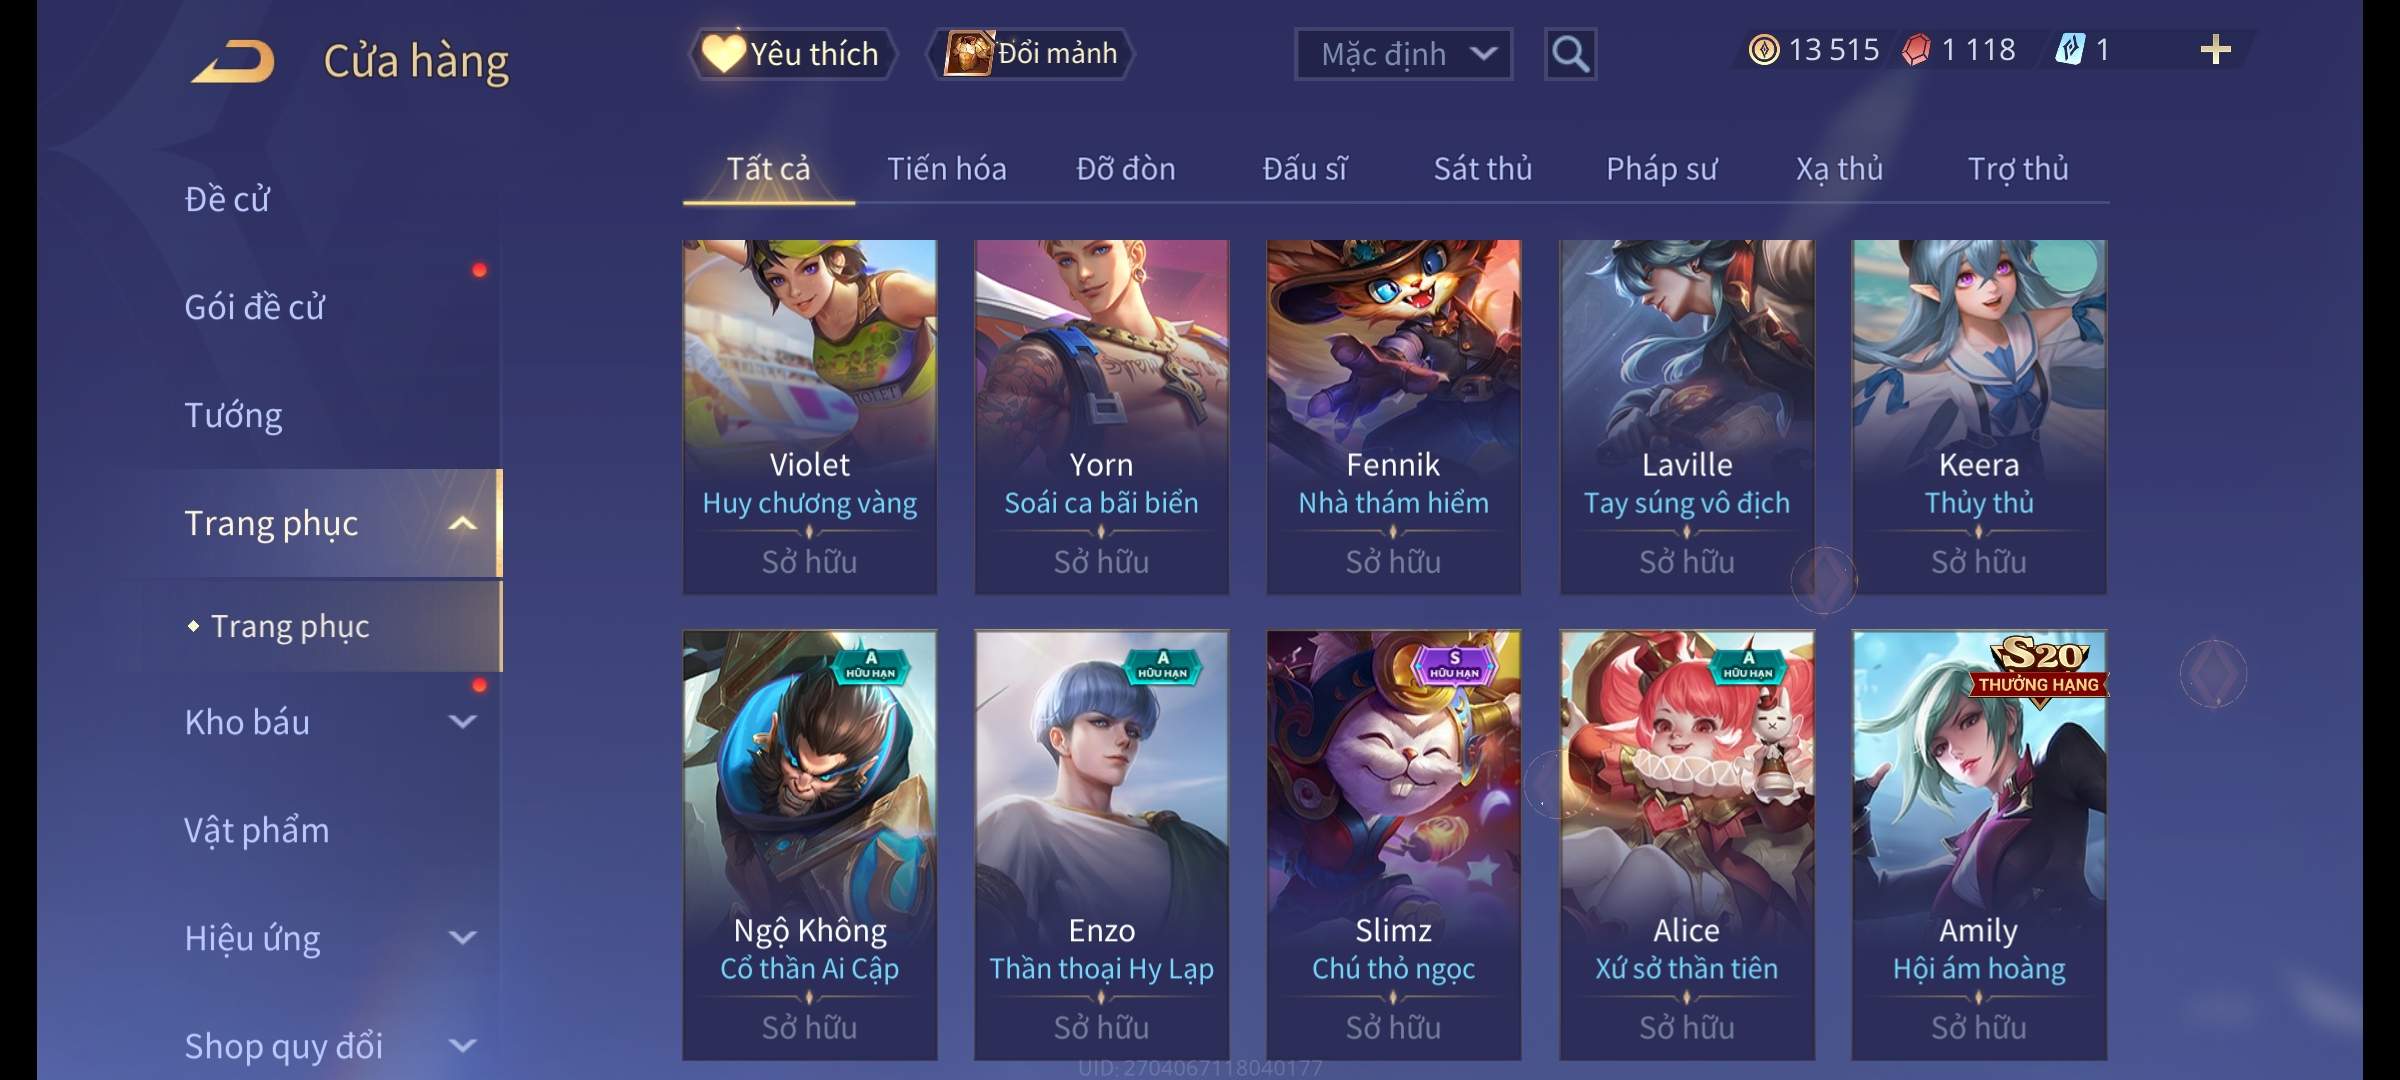Click the blue voucher ticket icon
Image resolution: width=2400 pixels, height=1080 pixels.
(2069, 50)
